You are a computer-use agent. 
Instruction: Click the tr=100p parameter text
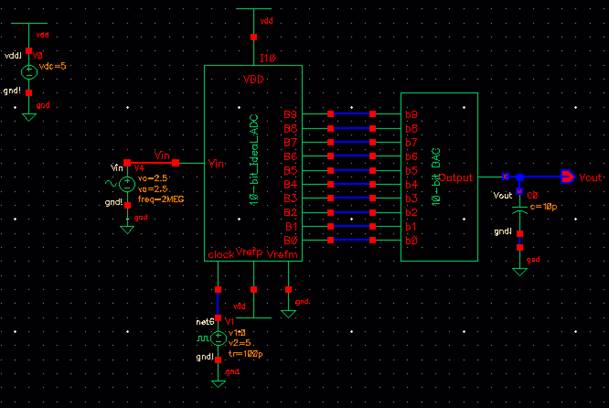click(245, 354)
